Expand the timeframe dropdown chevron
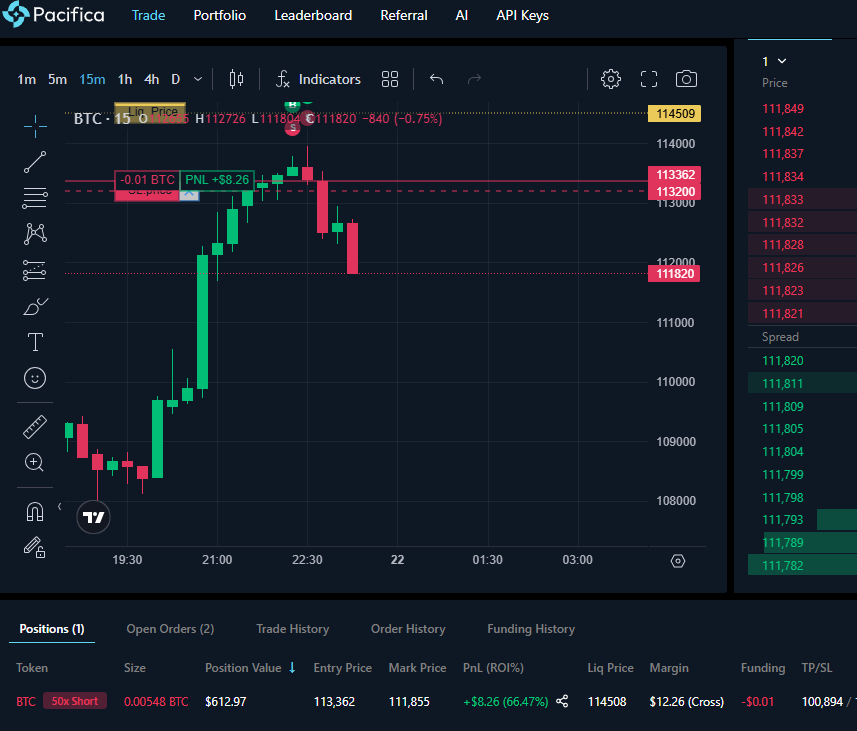 (x=198, y=79)
